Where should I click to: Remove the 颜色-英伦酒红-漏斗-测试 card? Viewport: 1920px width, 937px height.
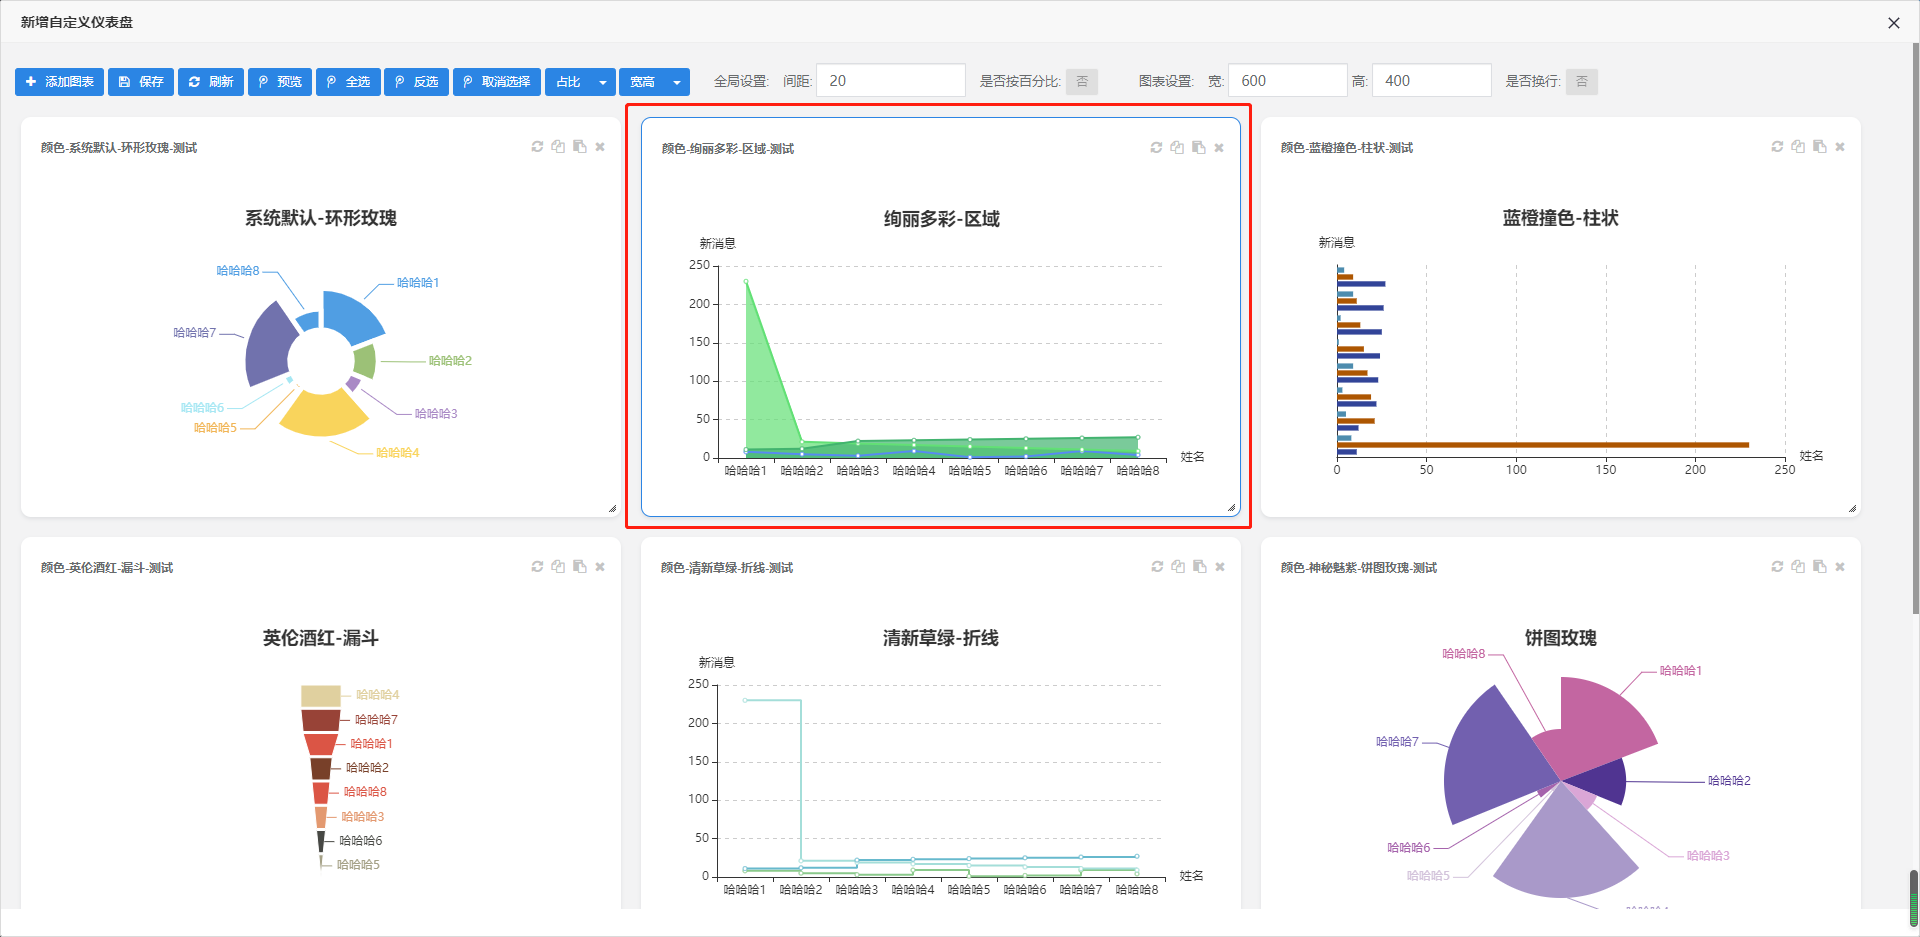(600, 567)
